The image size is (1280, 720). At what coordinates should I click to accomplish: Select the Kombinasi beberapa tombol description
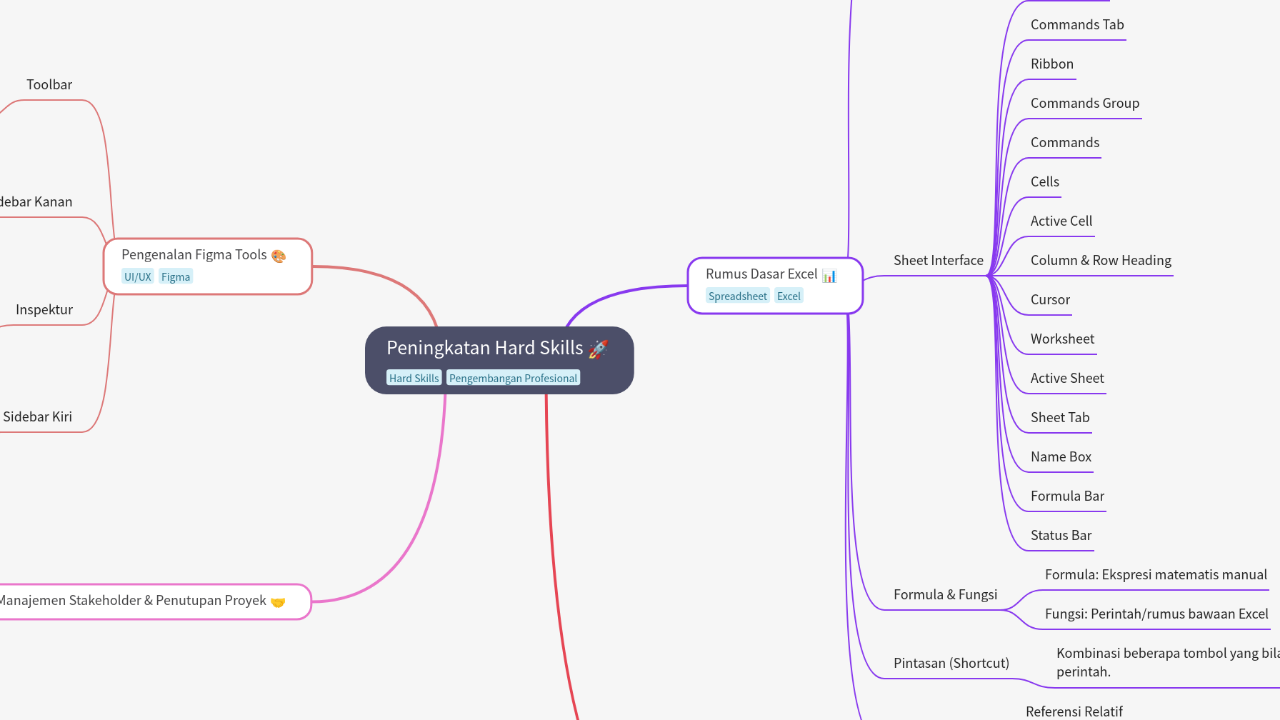pos(1168,662)
